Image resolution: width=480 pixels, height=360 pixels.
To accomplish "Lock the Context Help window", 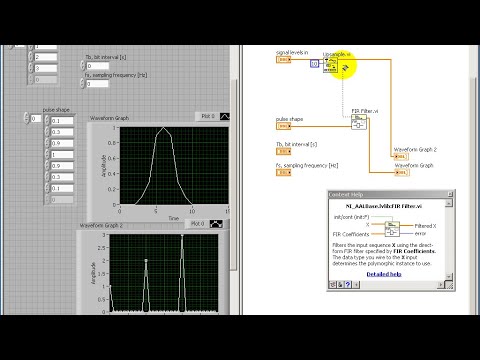I will [340, 284].
